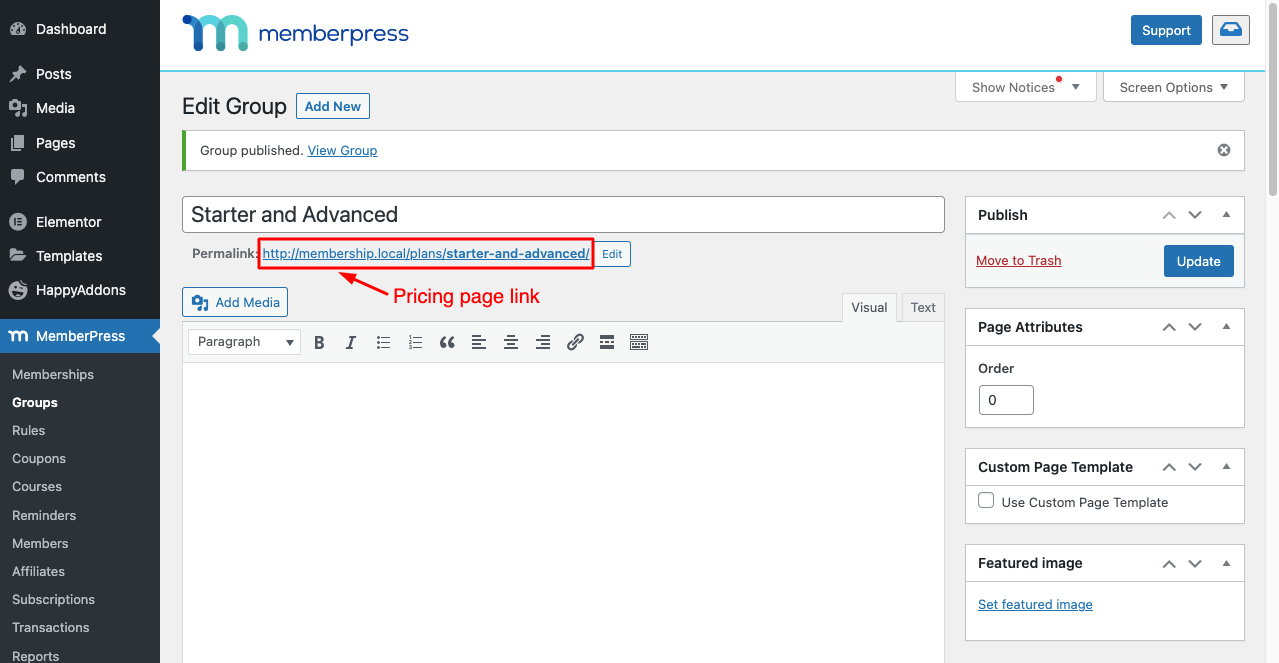Screen dimensions: 1279x663
Task: Enable Use Custom Page Template checkbox
Action: [986, 501]
